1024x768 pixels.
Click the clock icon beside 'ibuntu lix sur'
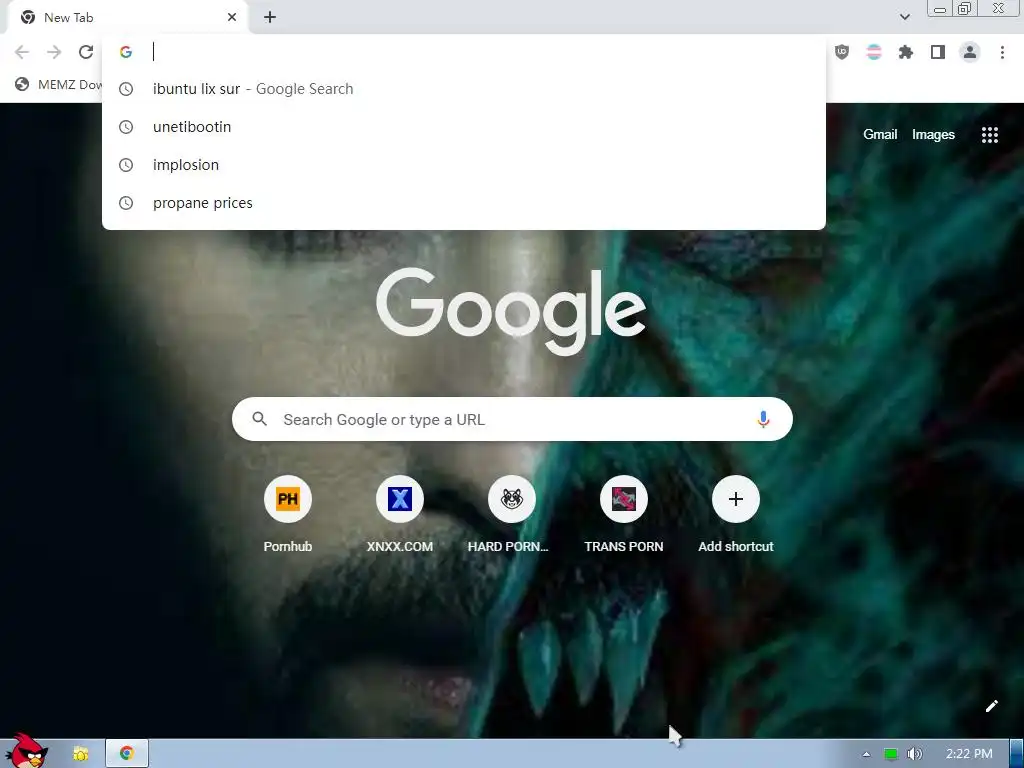pyautogui.click(x=126, y=89)
